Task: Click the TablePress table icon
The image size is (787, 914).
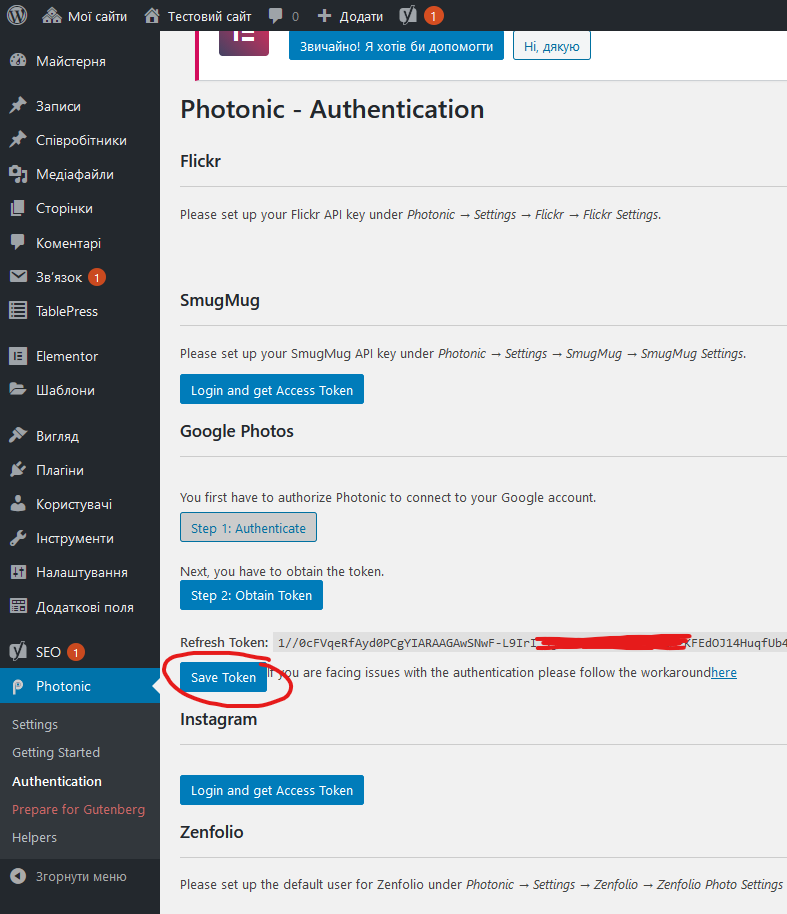Action: click(x=18, y=311)
